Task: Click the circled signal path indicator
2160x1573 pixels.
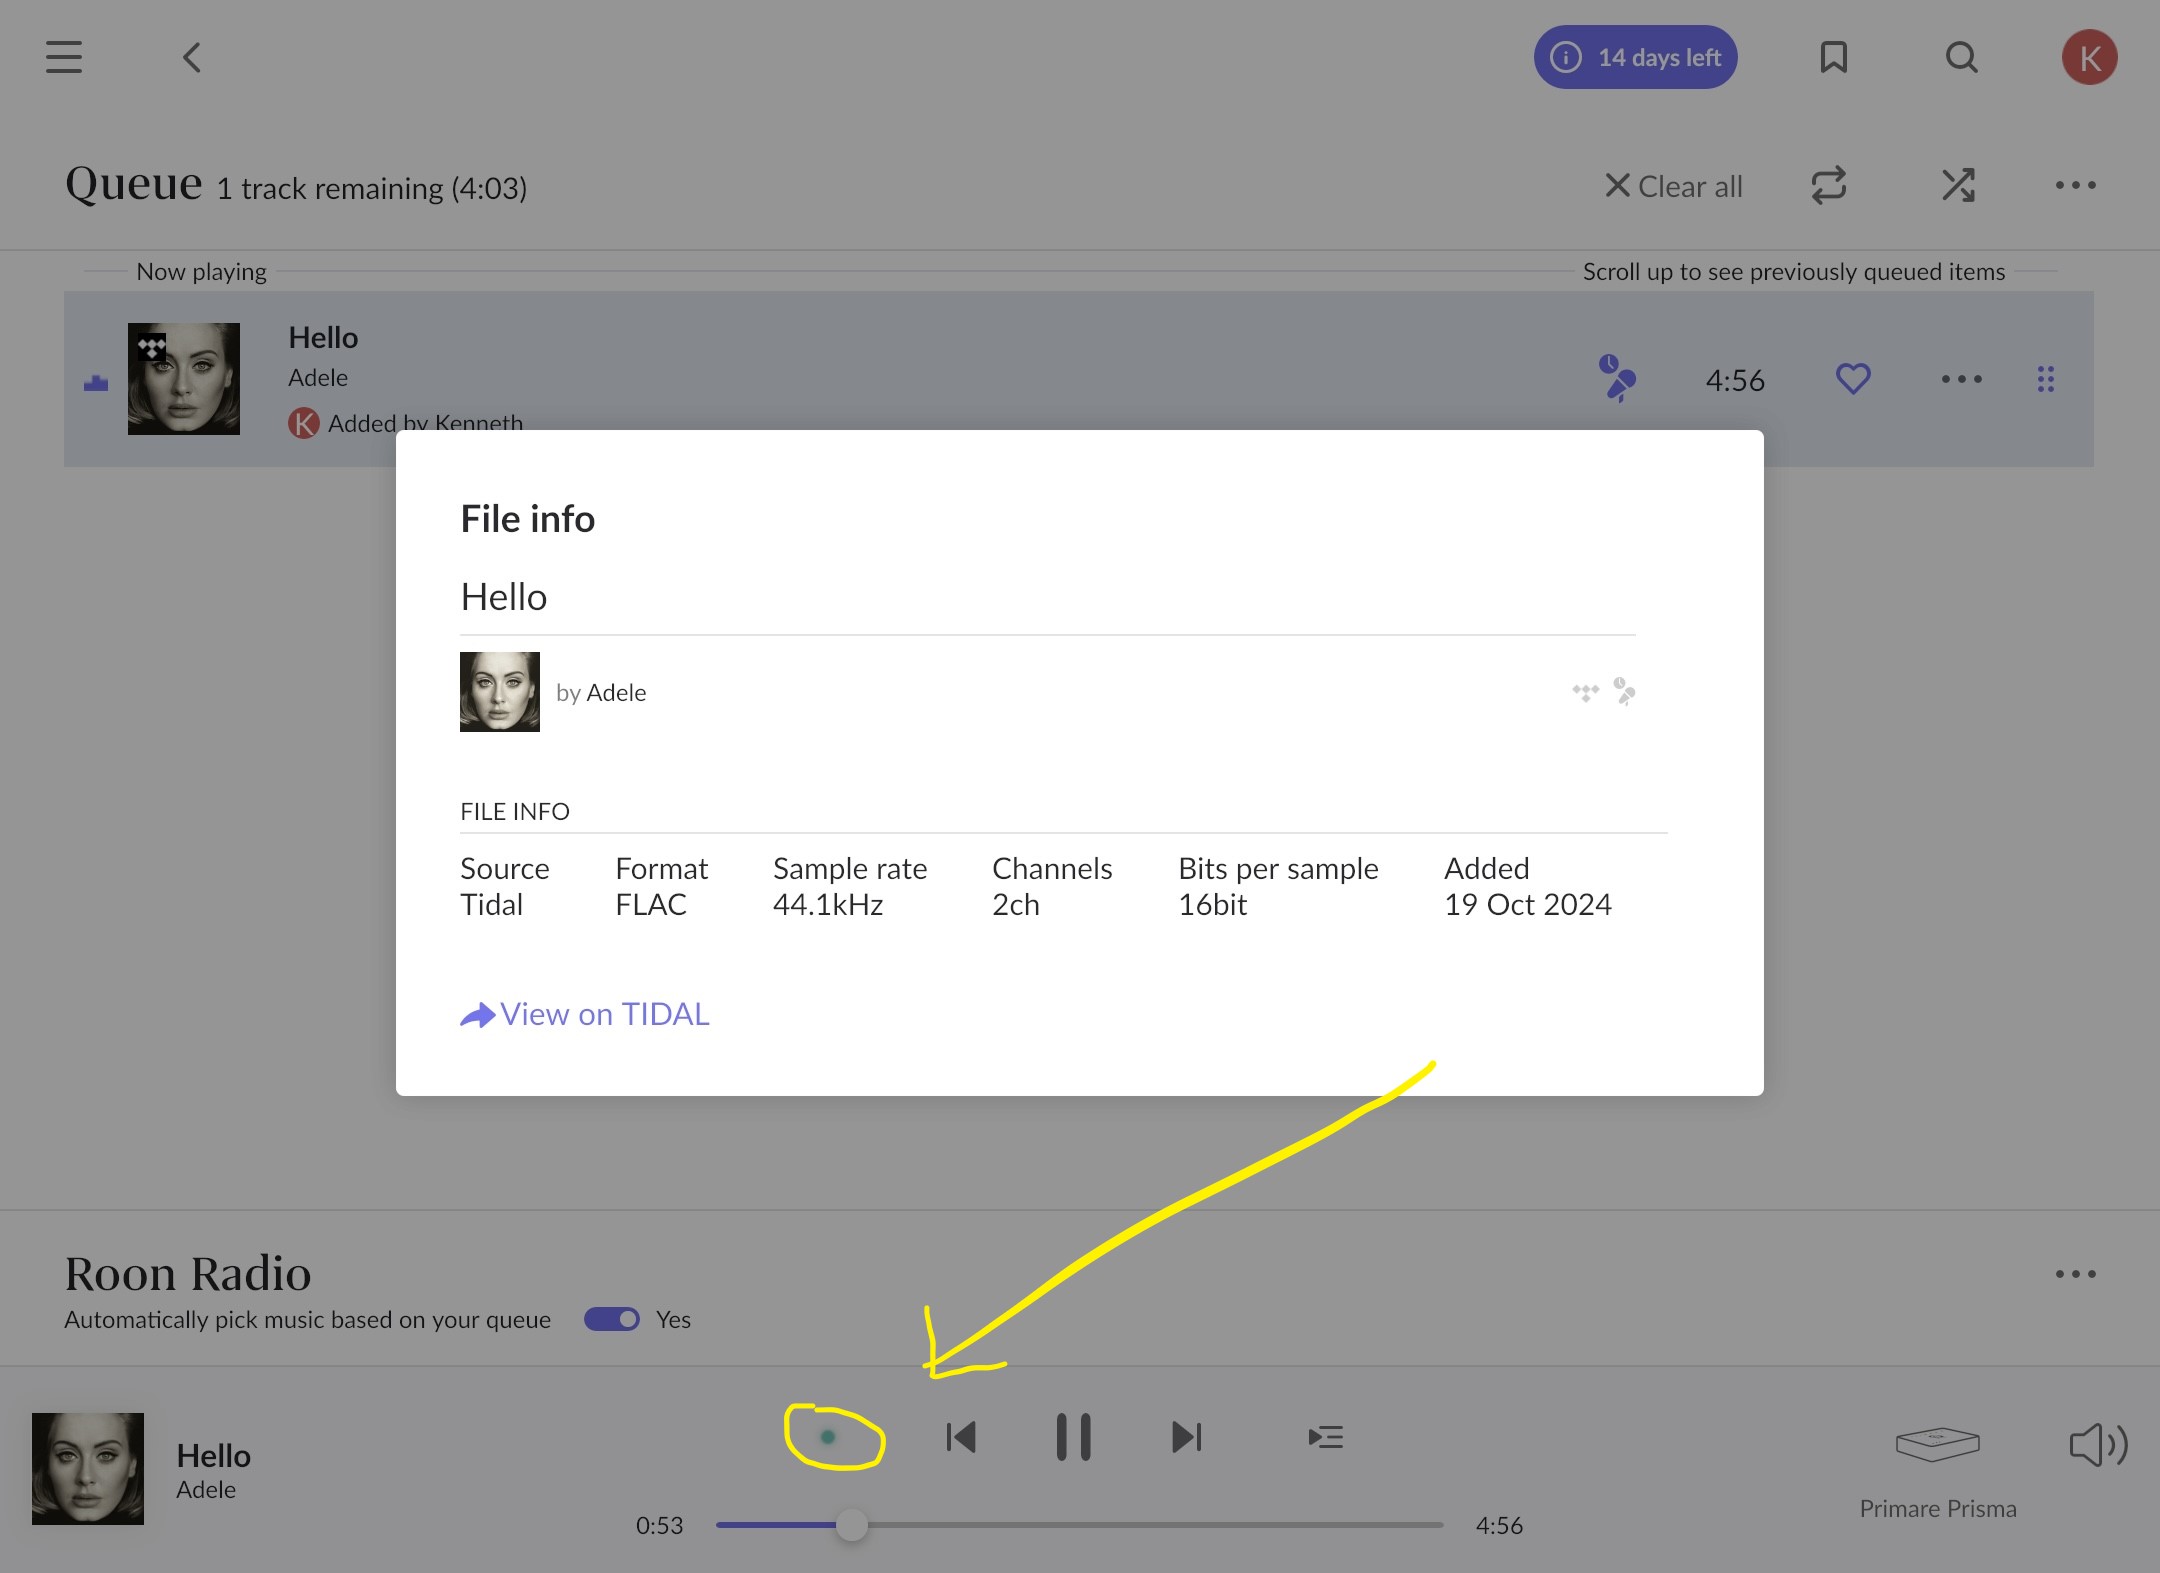Action: 828,1436
